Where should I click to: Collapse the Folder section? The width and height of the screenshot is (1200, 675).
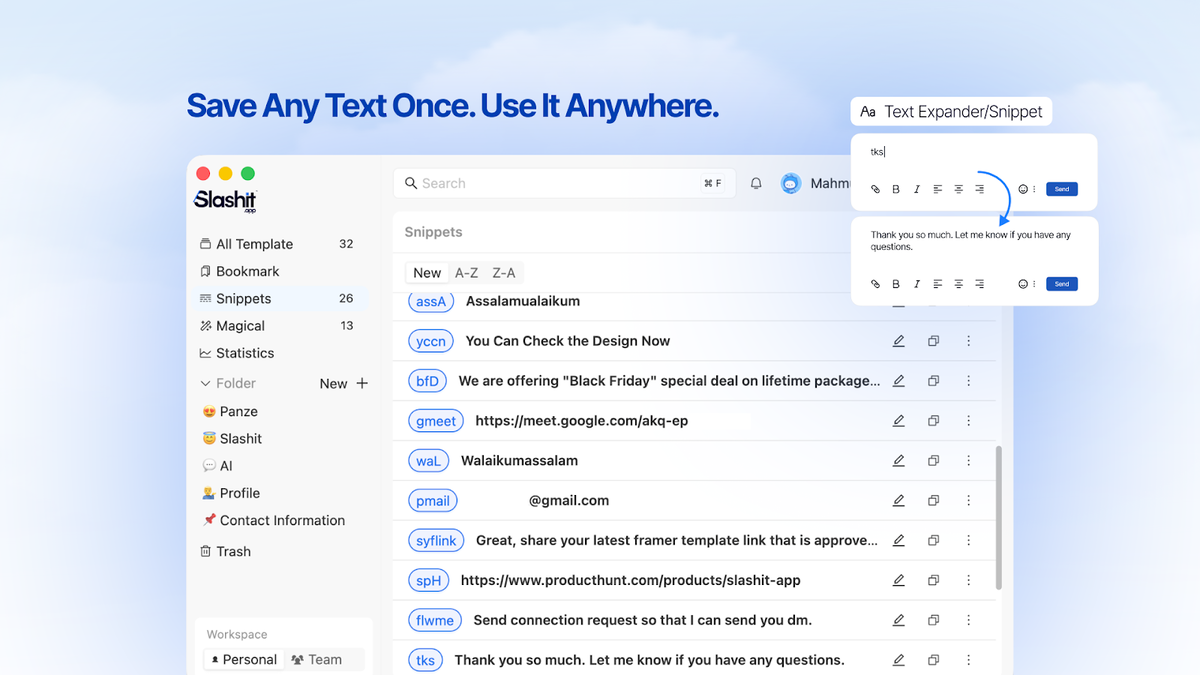click(x=207, y=383)
